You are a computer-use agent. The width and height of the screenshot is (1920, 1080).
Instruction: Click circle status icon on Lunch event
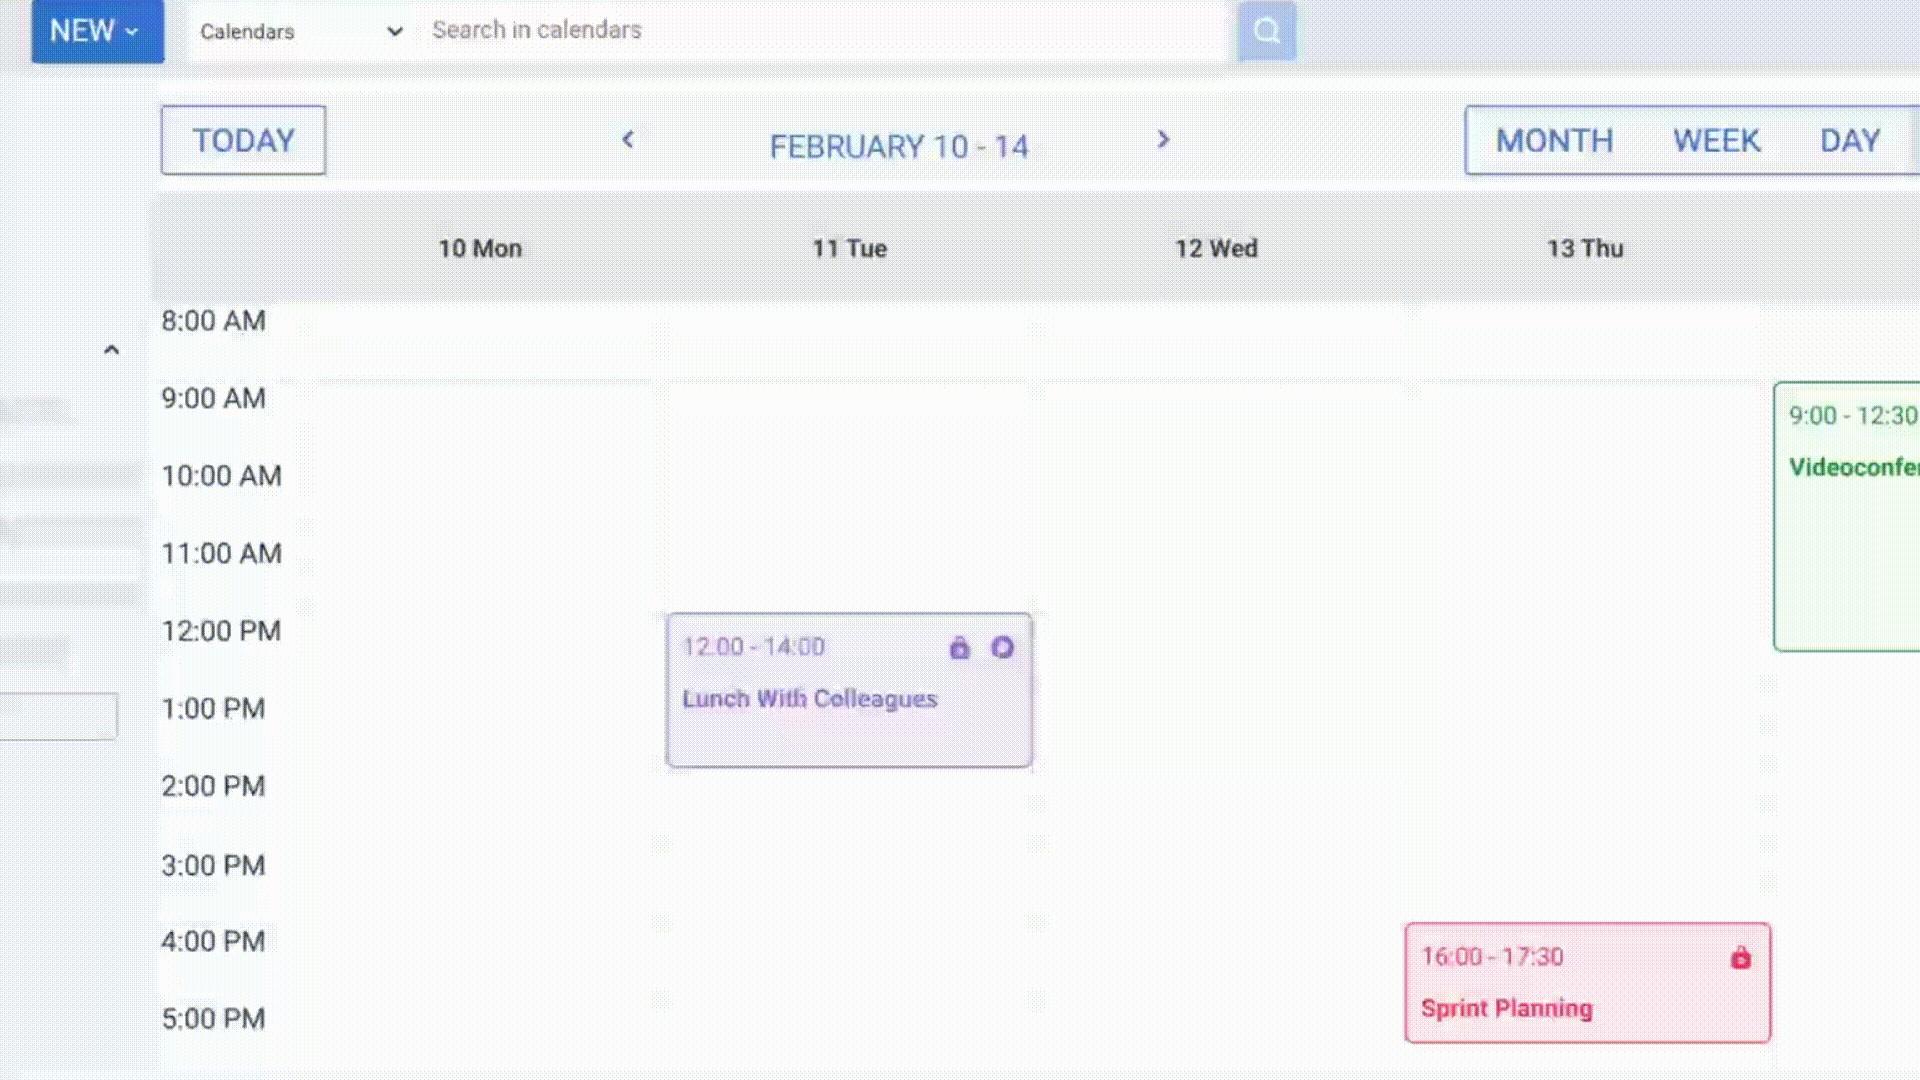click(x=1002, y=648)
